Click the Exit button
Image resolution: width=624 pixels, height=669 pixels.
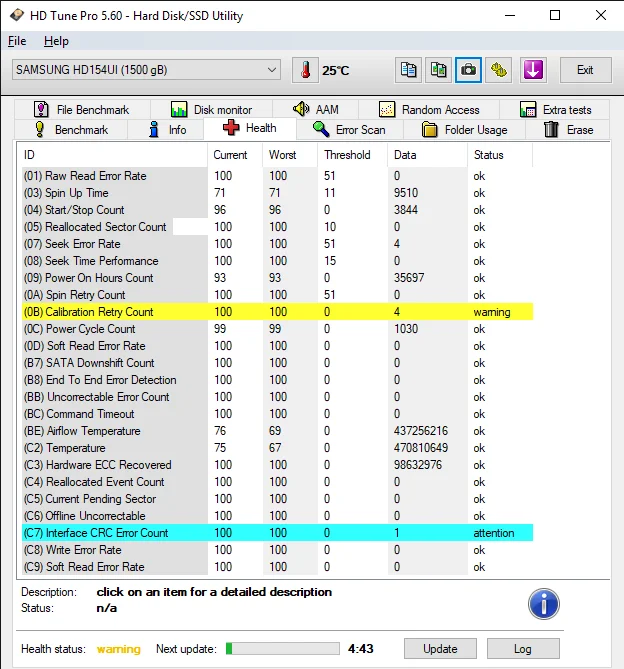585,70
